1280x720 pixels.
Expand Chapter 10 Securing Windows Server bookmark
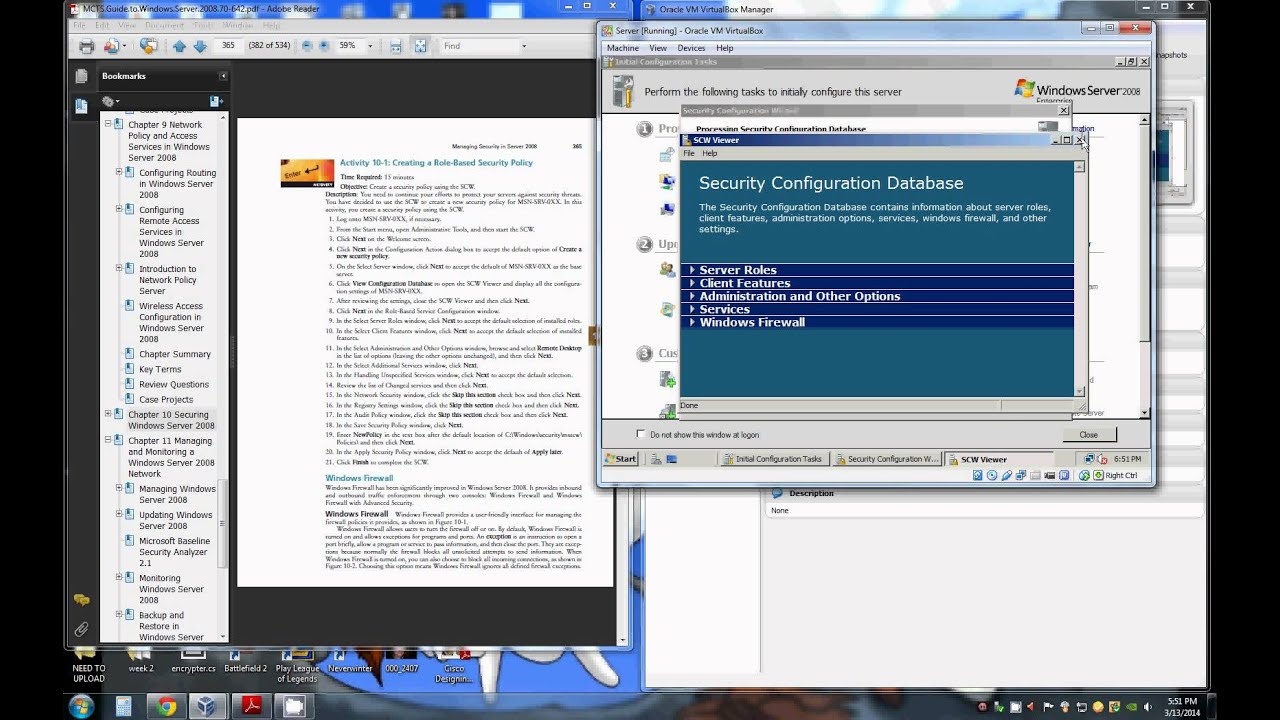tap(108, 414)
